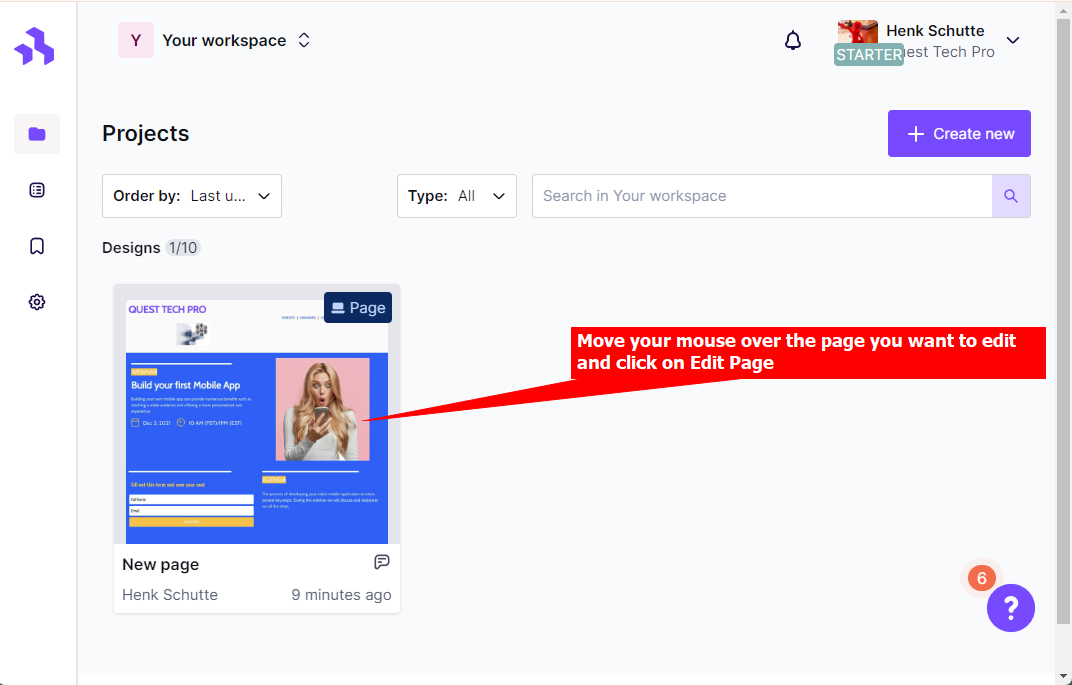Click the Henk Schutte author text on card
The height and width of the screenshot is (685, 1072).
click(170, 595)
